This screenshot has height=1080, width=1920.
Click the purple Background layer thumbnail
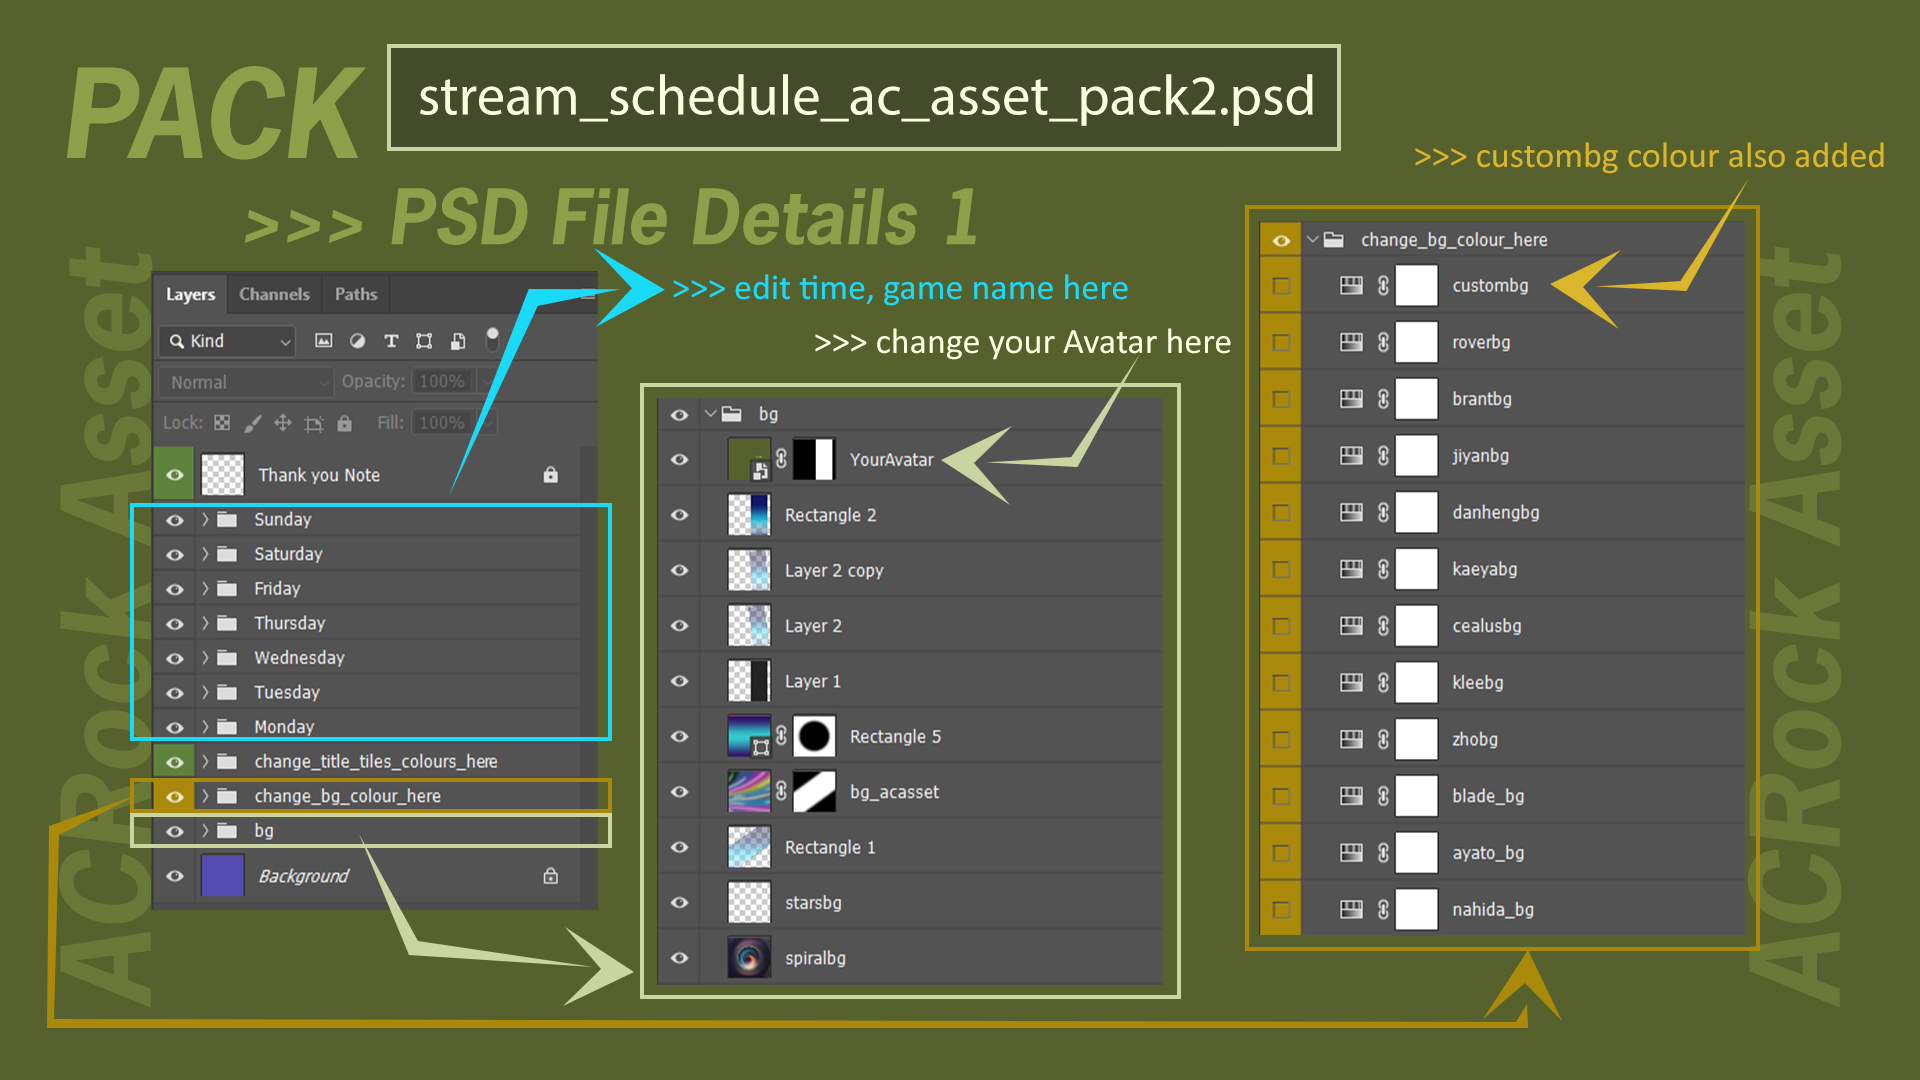(222, 876)
